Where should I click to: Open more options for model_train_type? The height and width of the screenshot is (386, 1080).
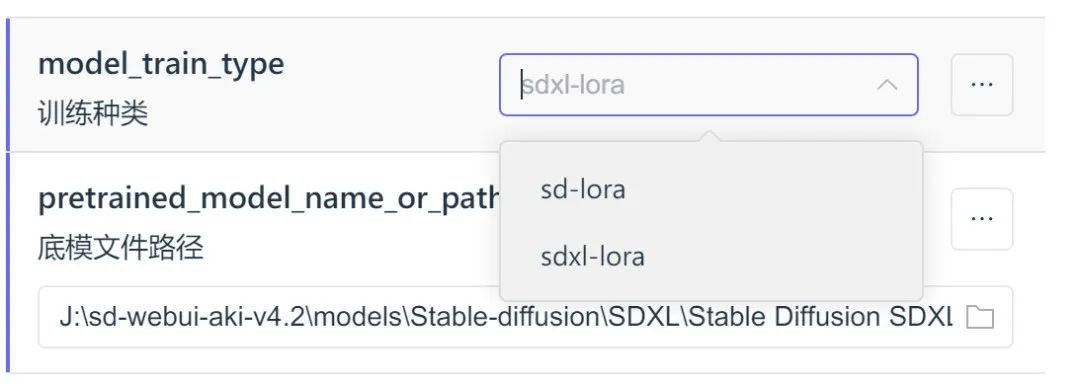point(982,85)
